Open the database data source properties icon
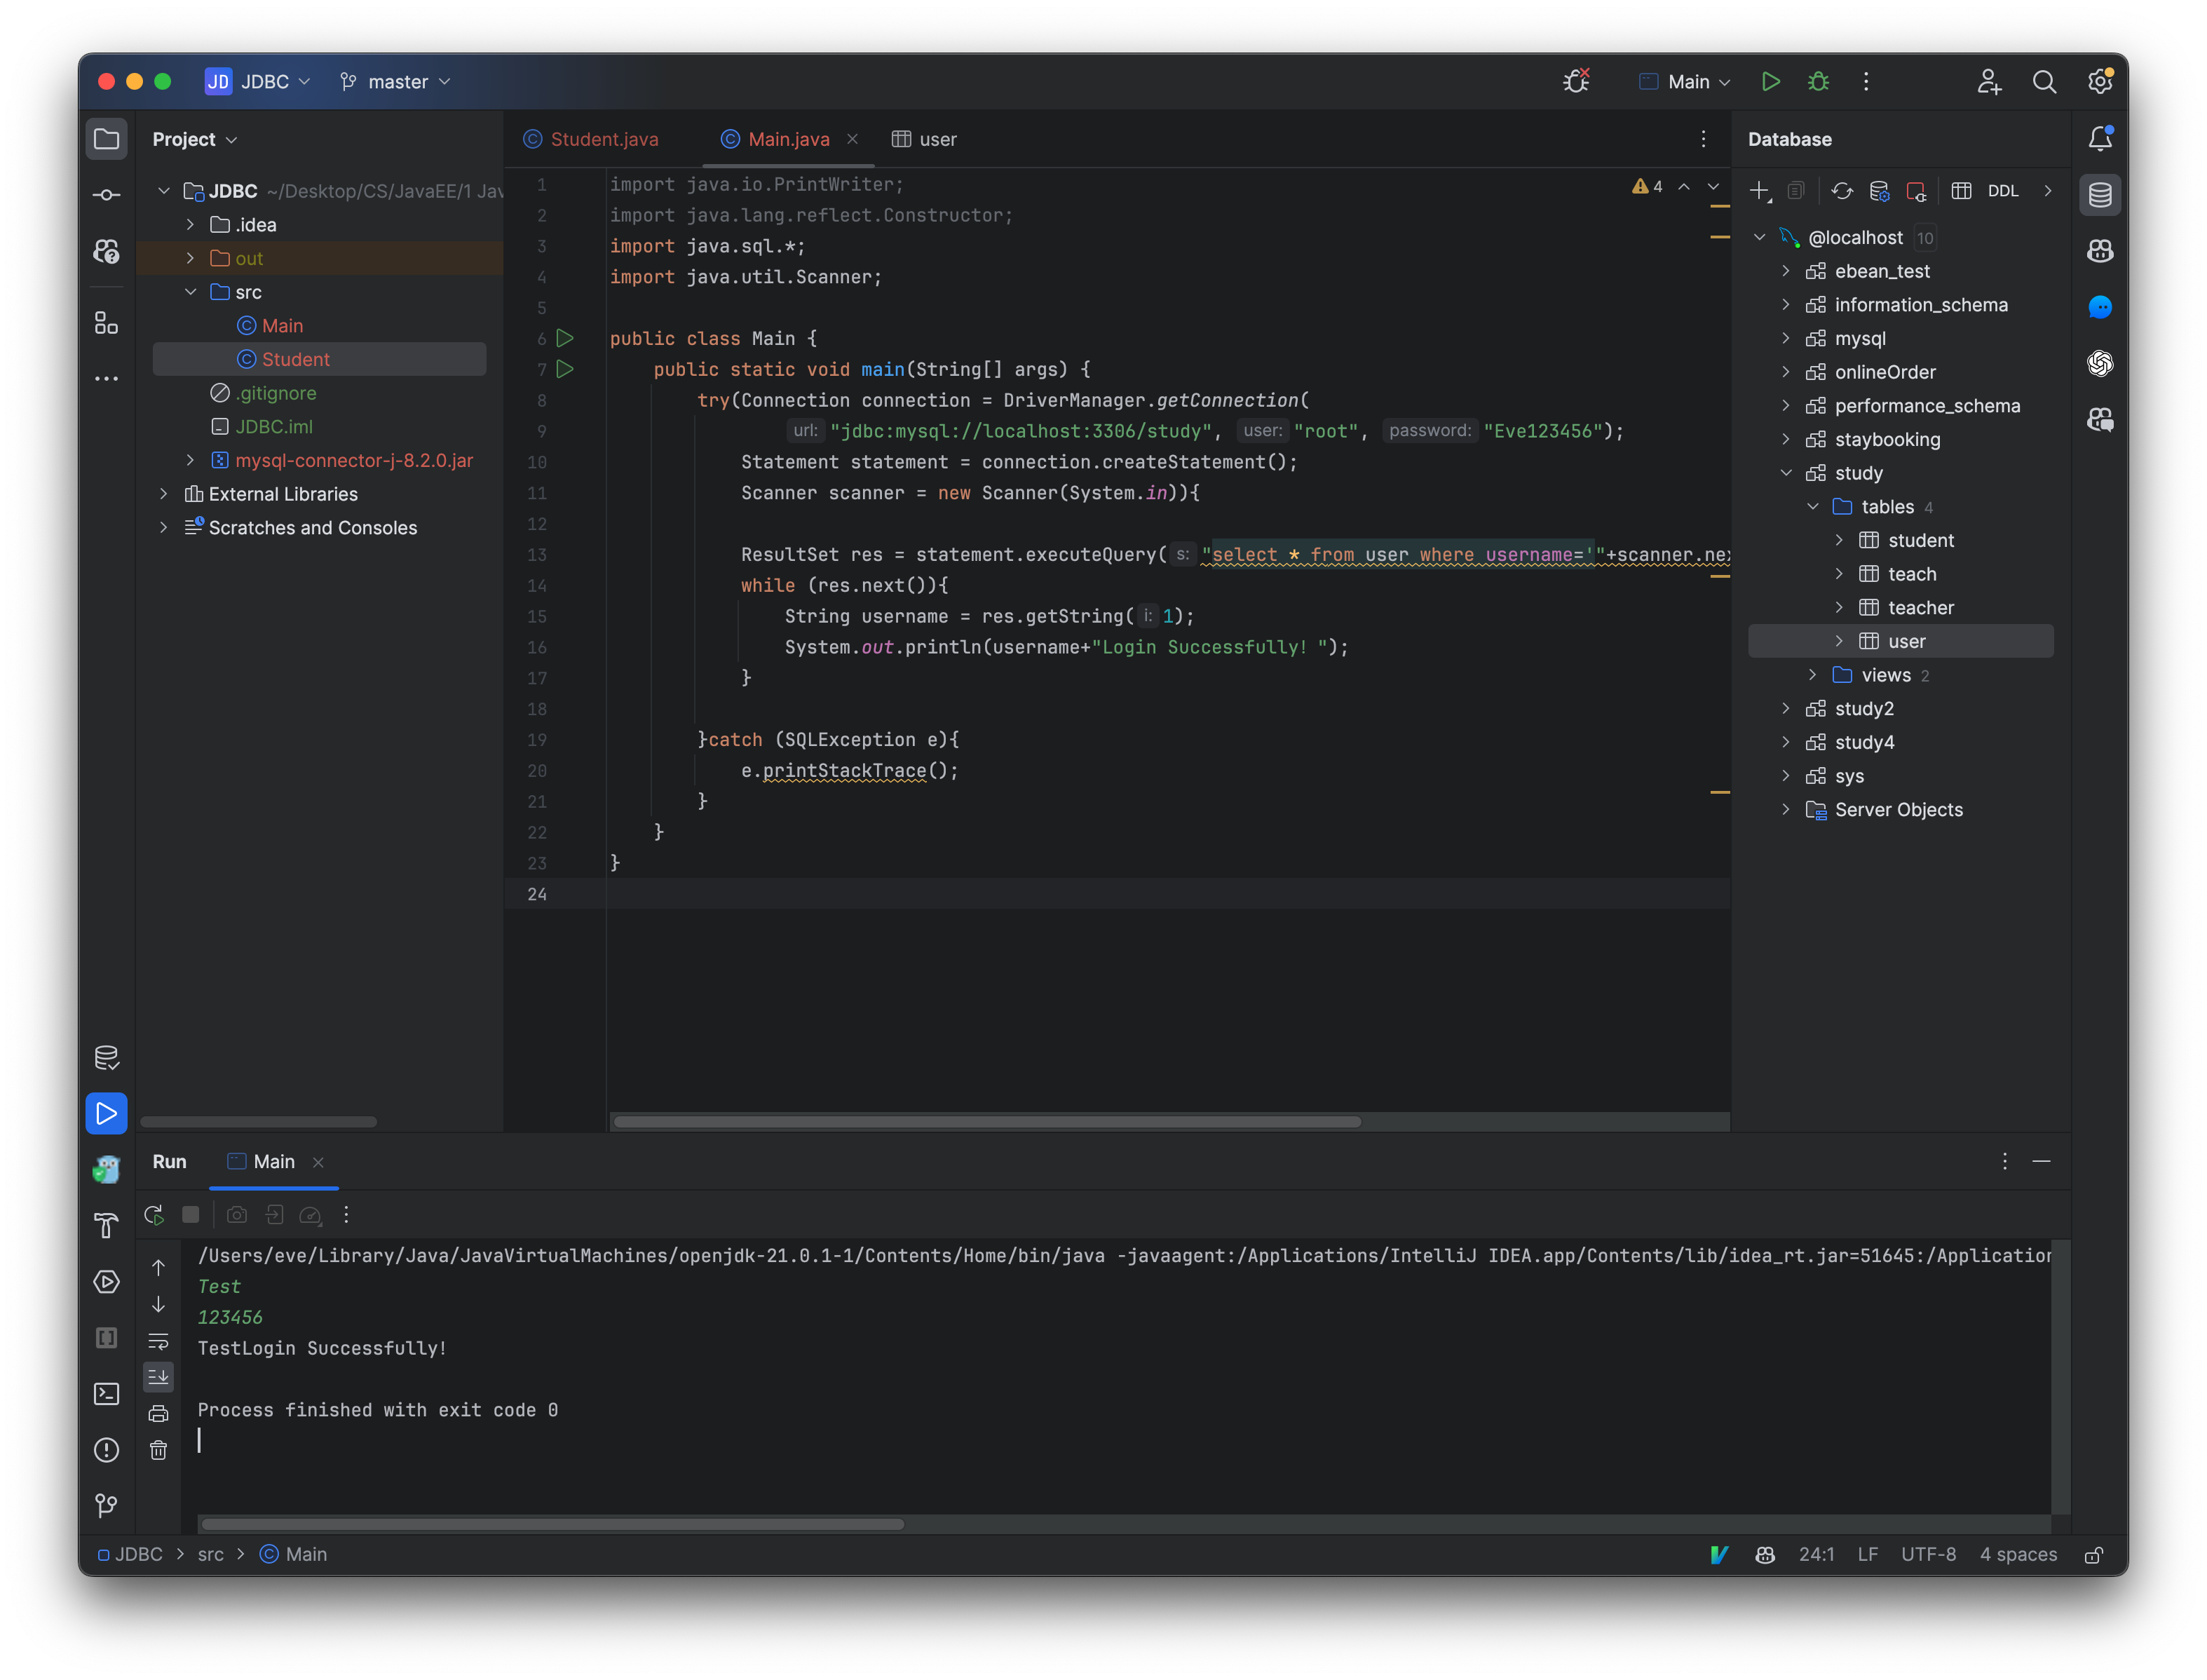 pos(1880,191)
